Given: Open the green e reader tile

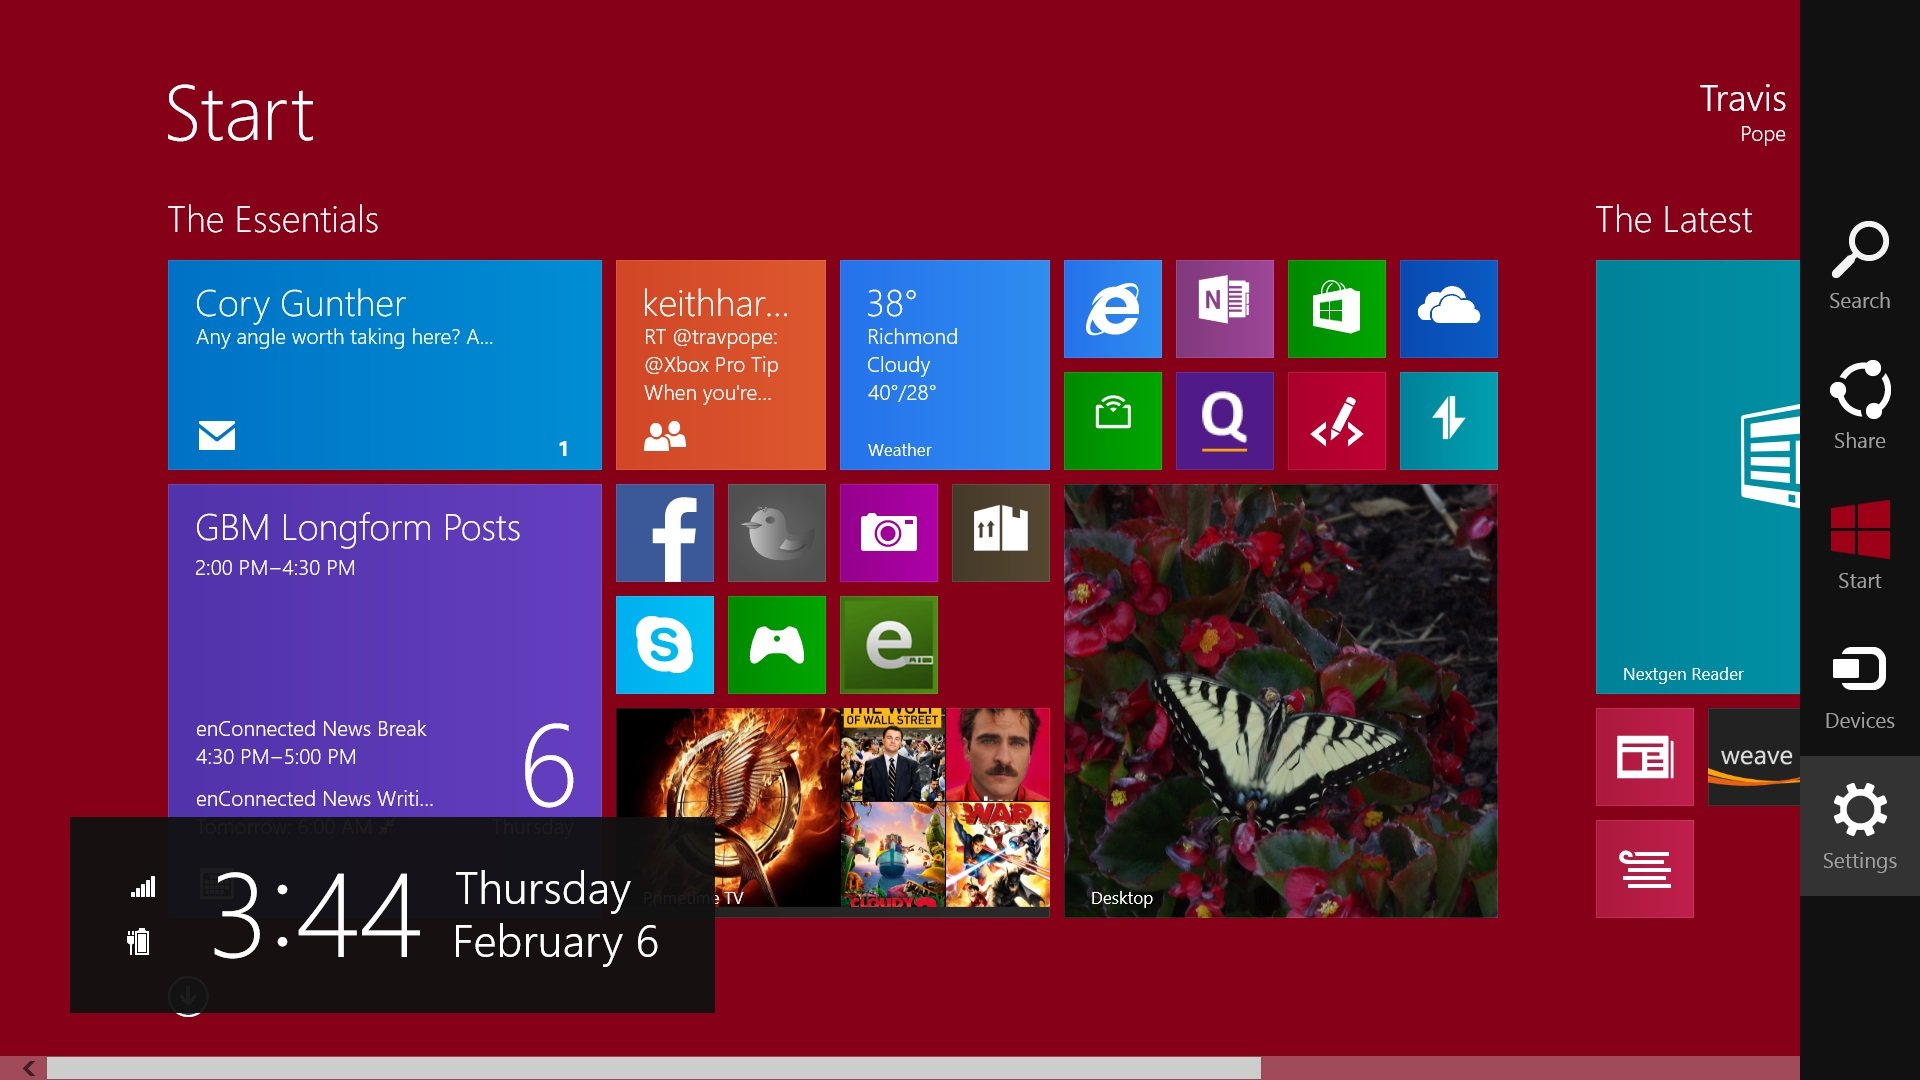Looking at the screenshot, I should click(889, 645).
